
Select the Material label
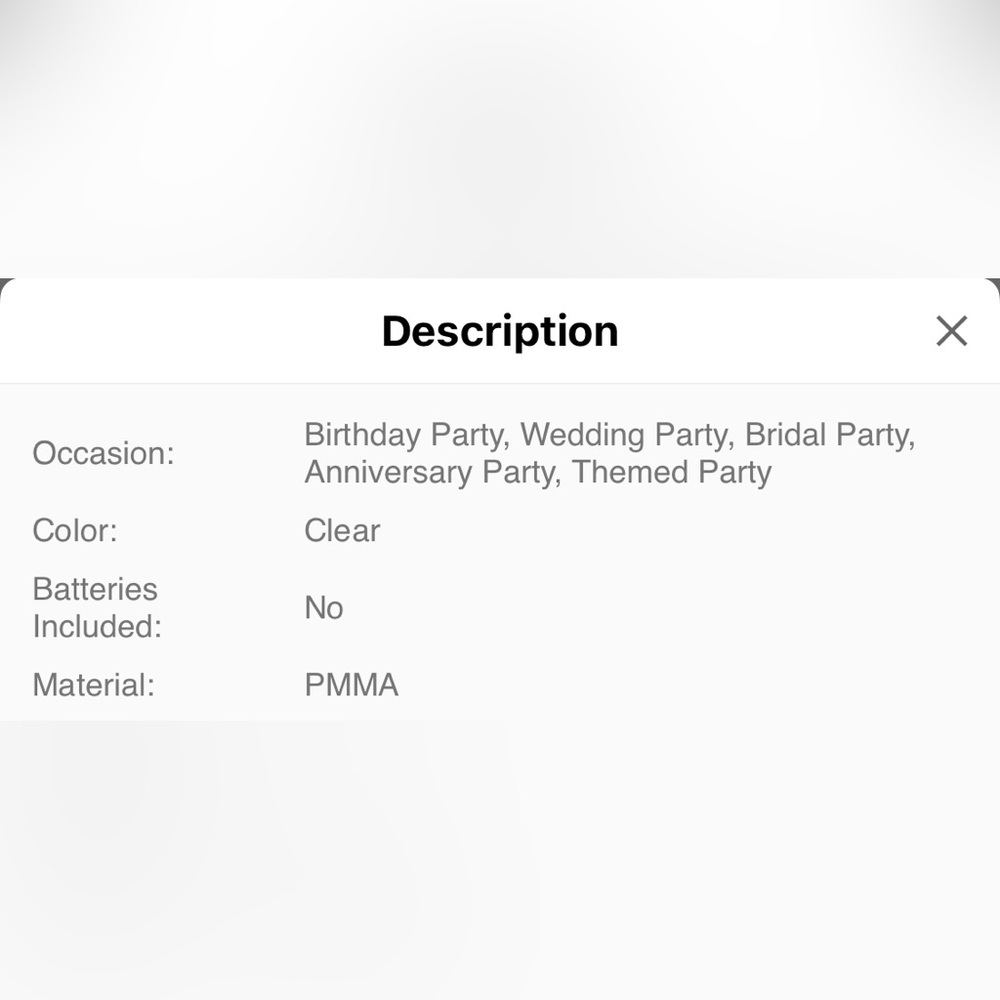pos(94,685)
